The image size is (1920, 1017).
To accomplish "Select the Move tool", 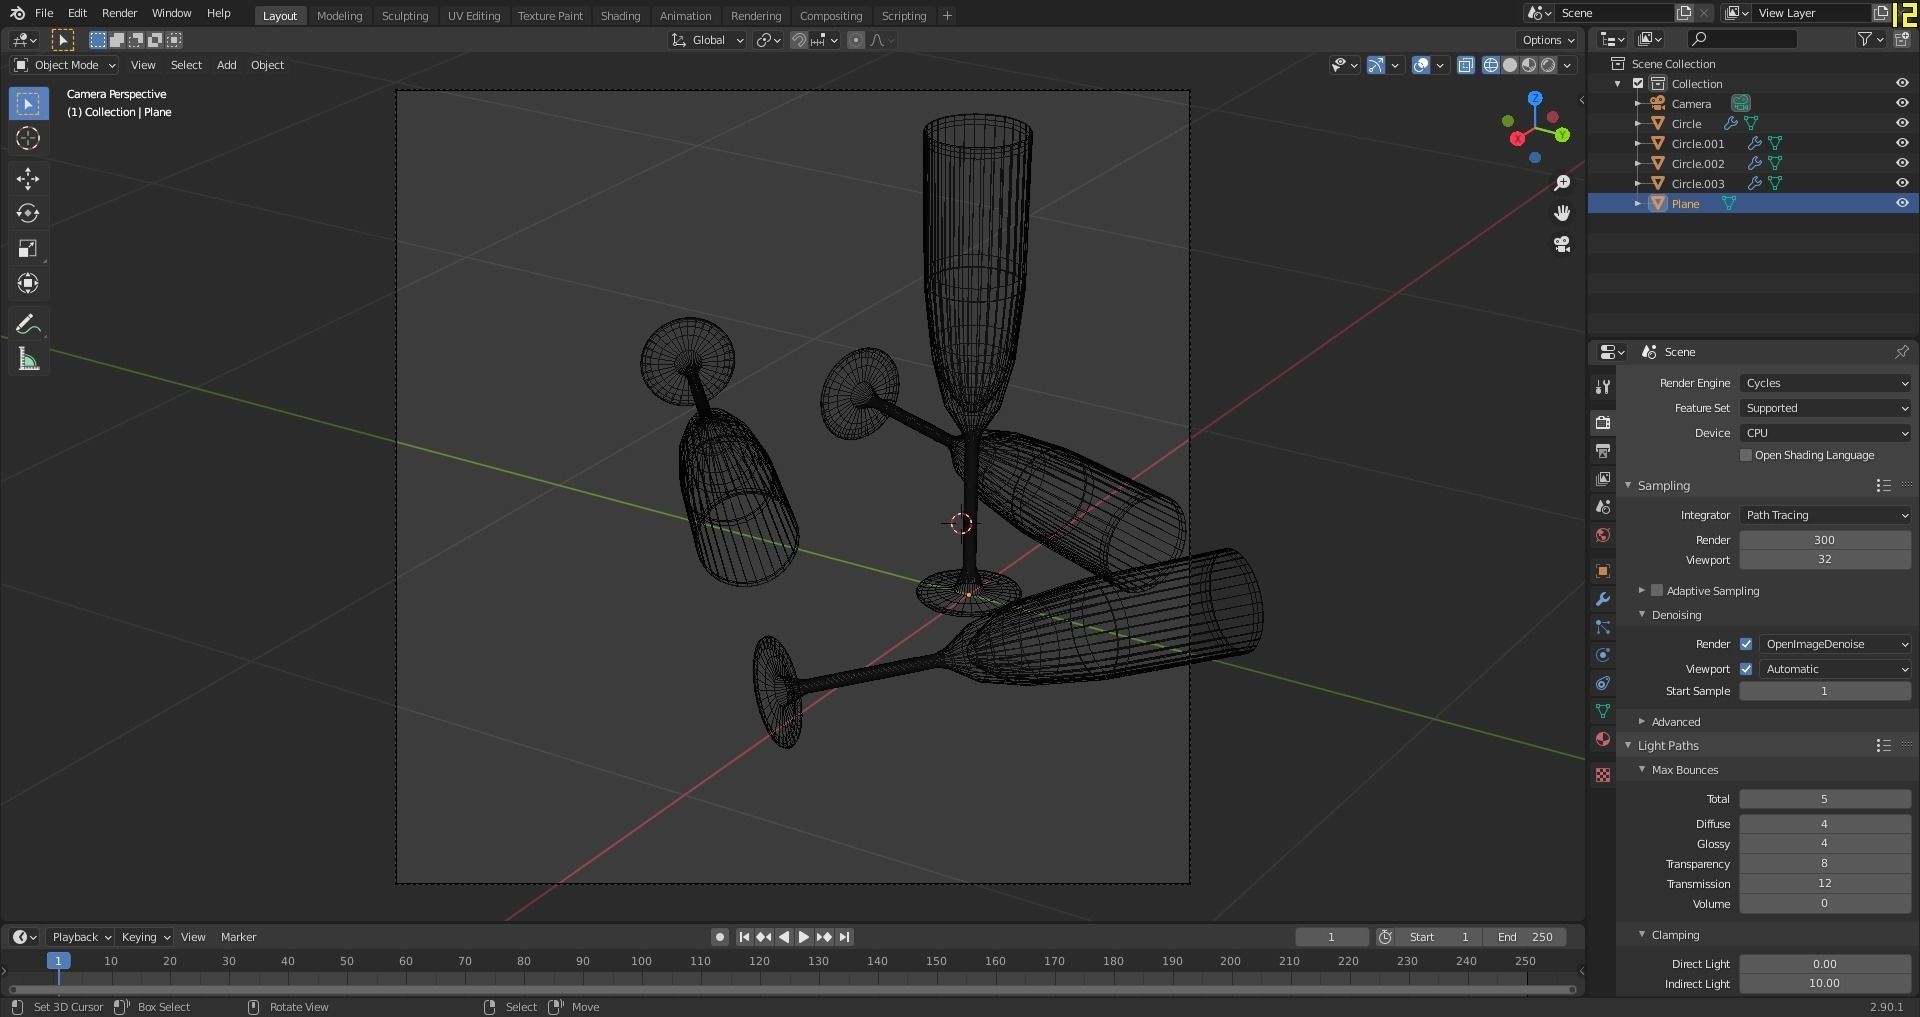I will (28, 179).
